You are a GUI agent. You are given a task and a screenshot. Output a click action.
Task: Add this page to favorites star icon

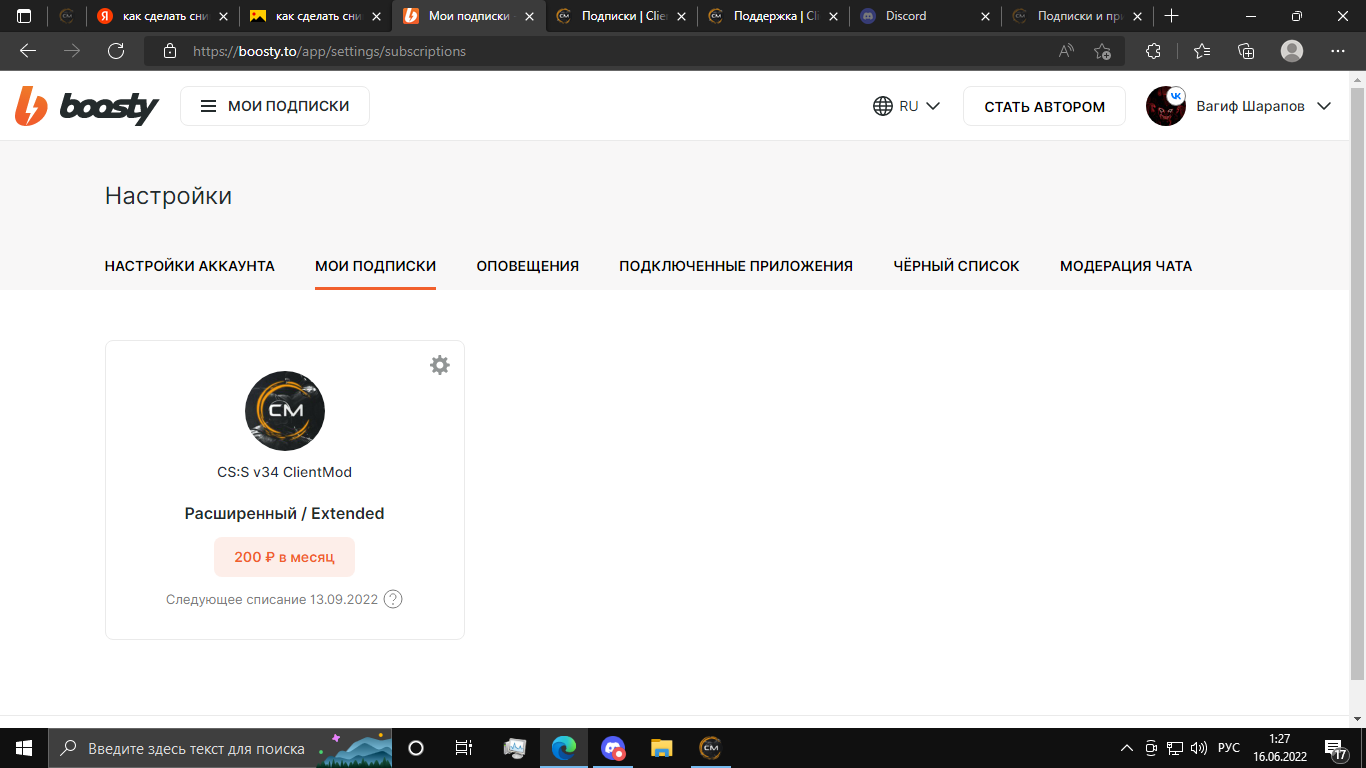[x=1102, y=51]
